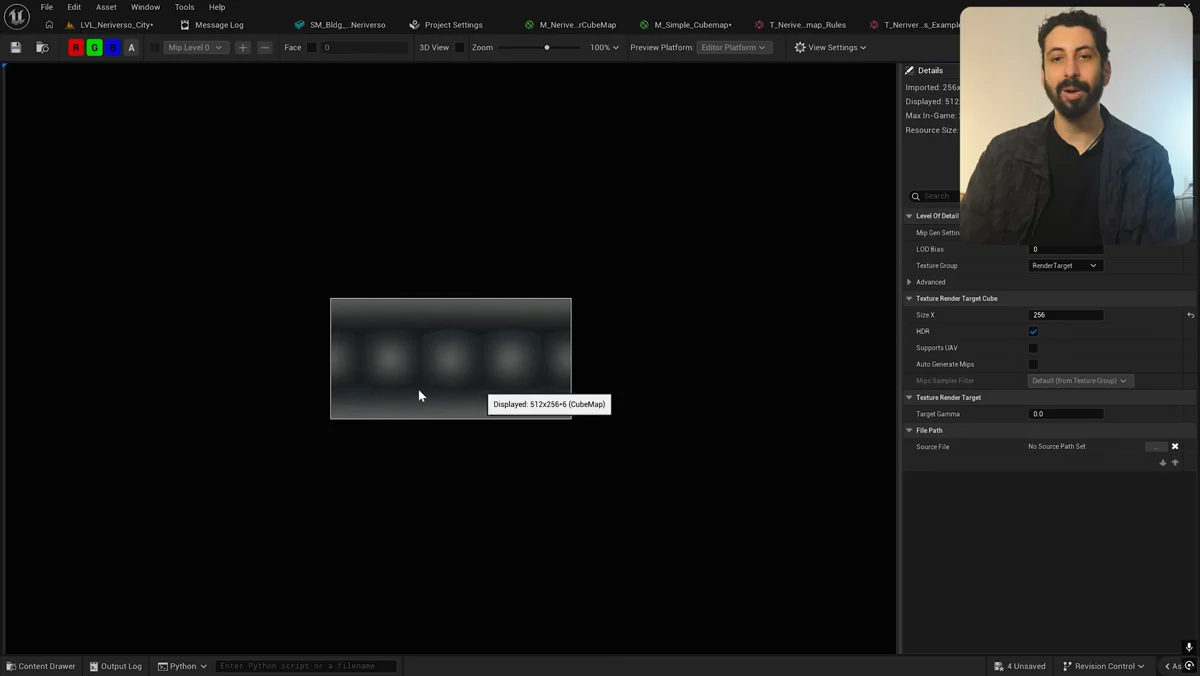The image size is (1200, 676).
Task: Click the cubemap texture preview
Action: pos(451,358)
